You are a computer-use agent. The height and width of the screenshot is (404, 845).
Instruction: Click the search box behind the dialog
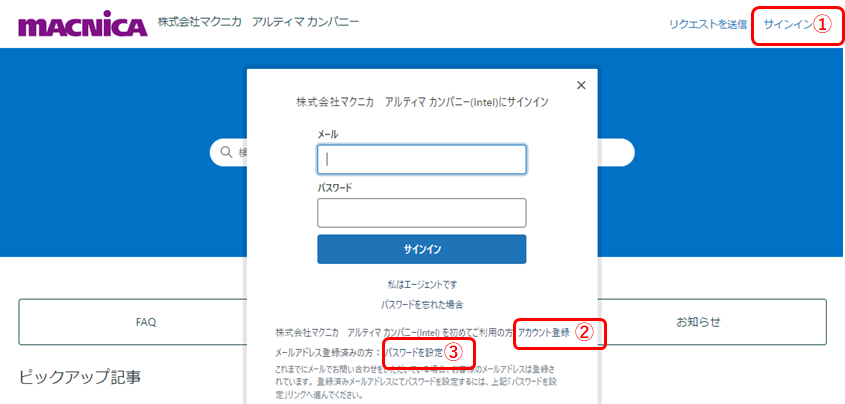[x=422, y=152]
